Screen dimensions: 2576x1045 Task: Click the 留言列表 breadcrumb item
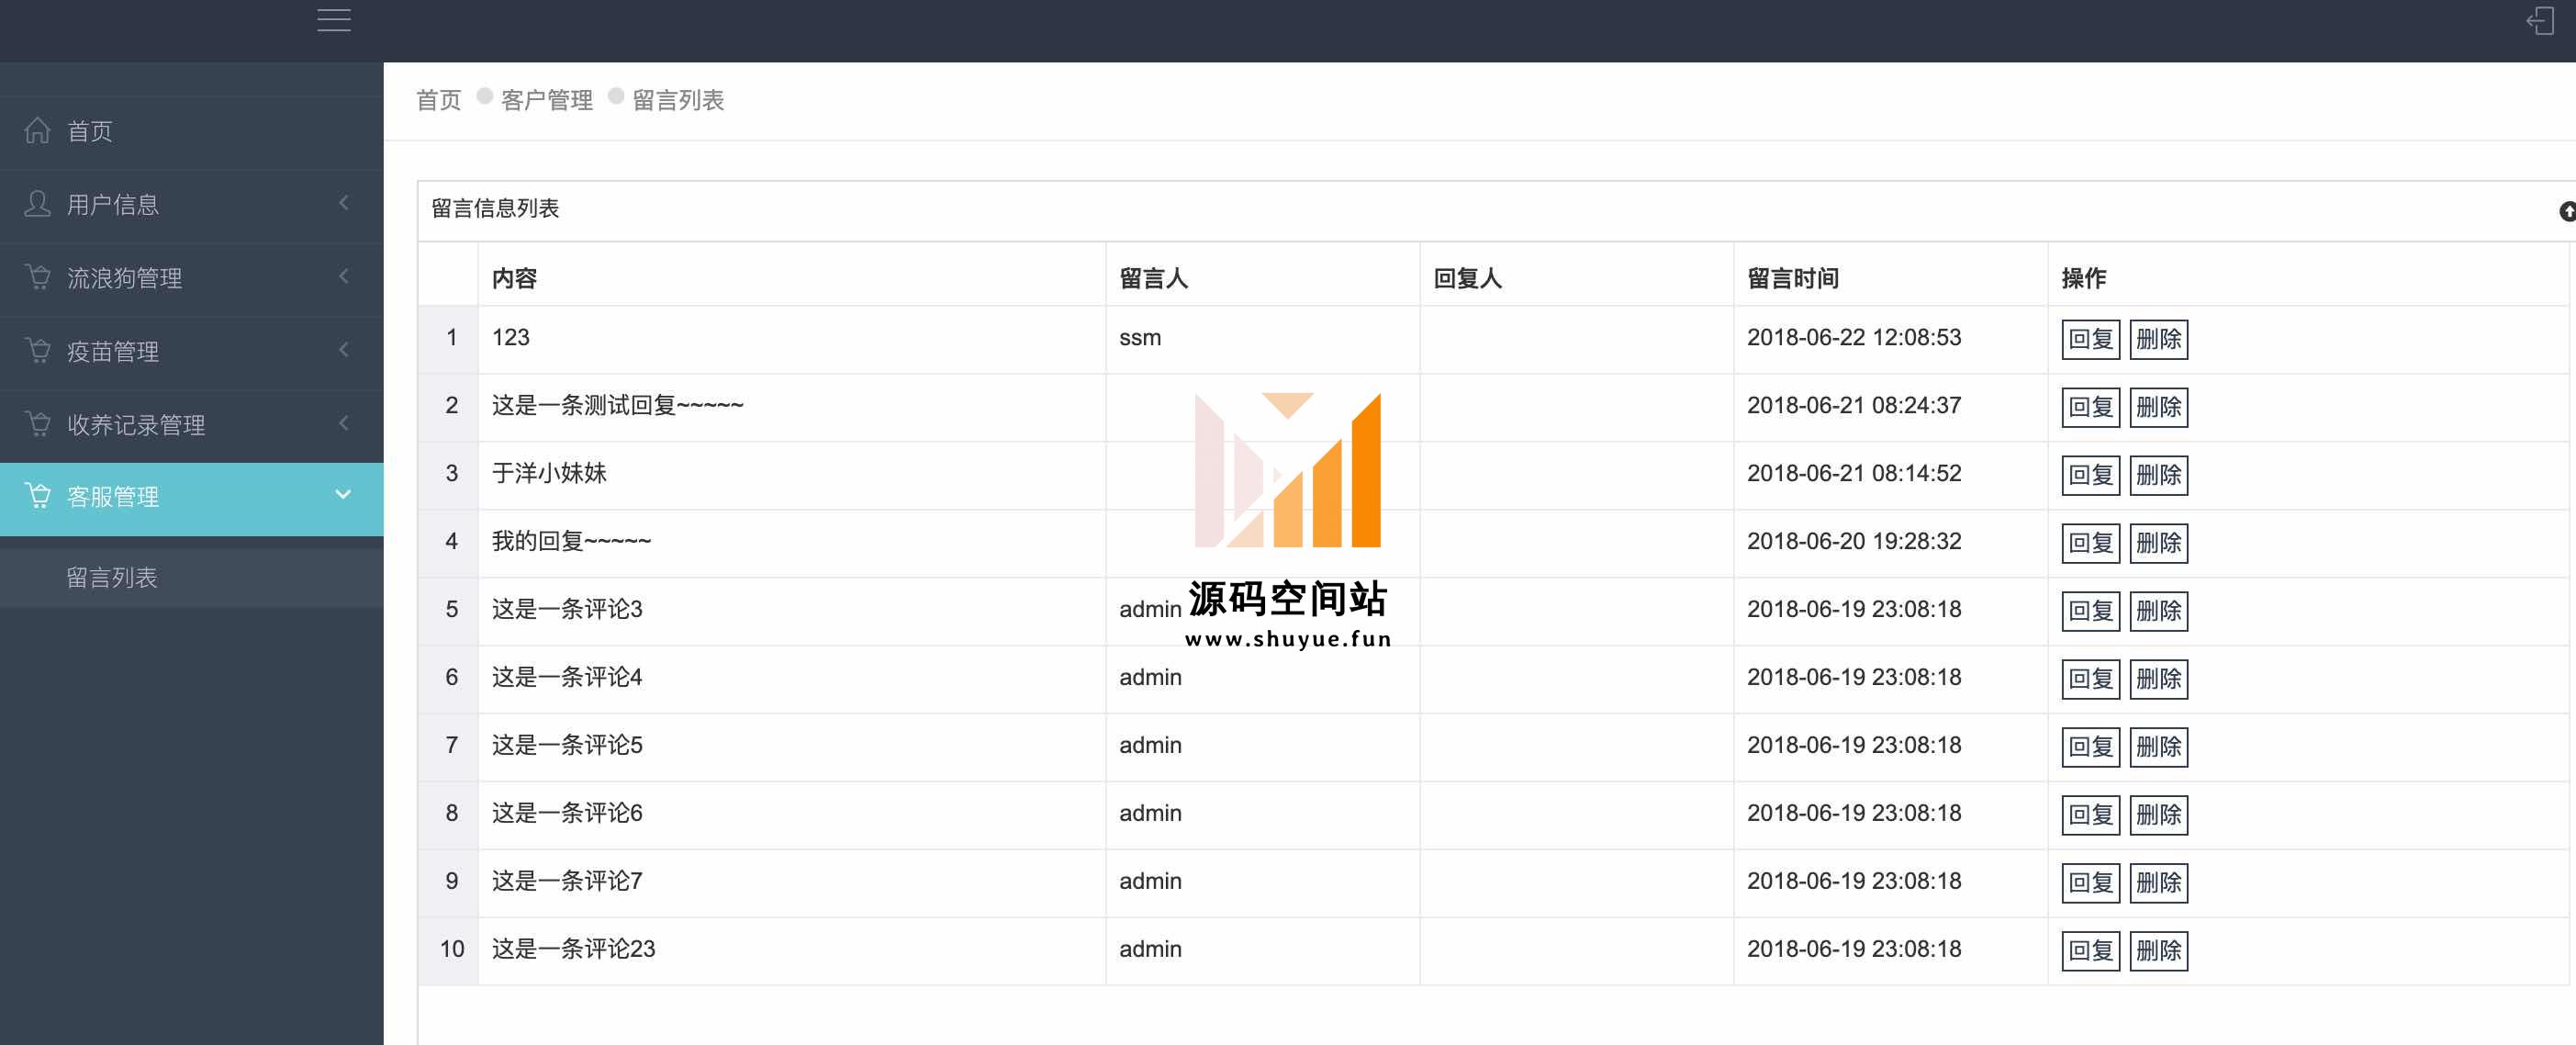click(678, 100)
